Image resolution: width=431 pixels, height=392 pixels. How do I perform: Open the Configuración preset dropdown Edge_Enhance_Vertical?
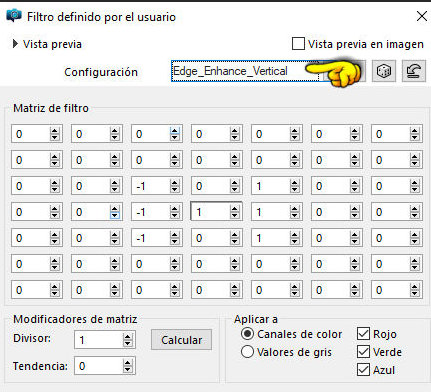(245, 71)
